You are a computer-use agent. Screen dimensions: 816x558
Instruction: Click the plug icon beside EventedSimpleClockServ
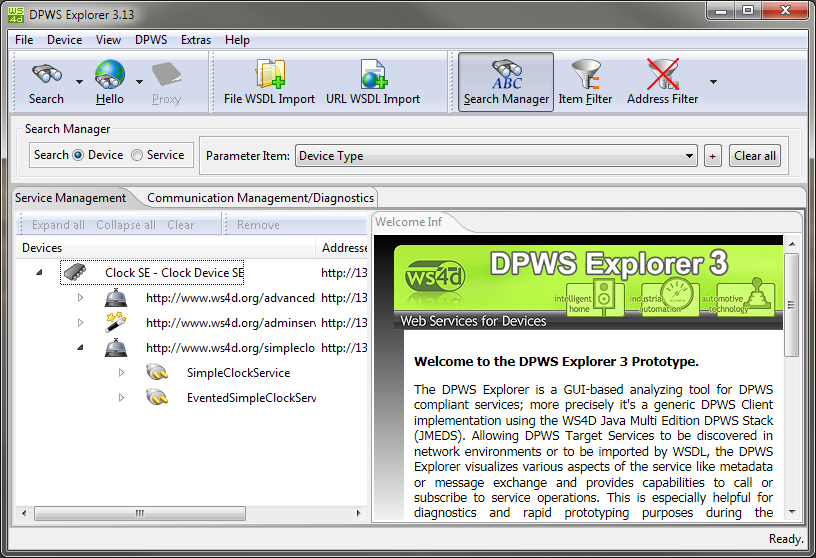click(x=157, y=397)
